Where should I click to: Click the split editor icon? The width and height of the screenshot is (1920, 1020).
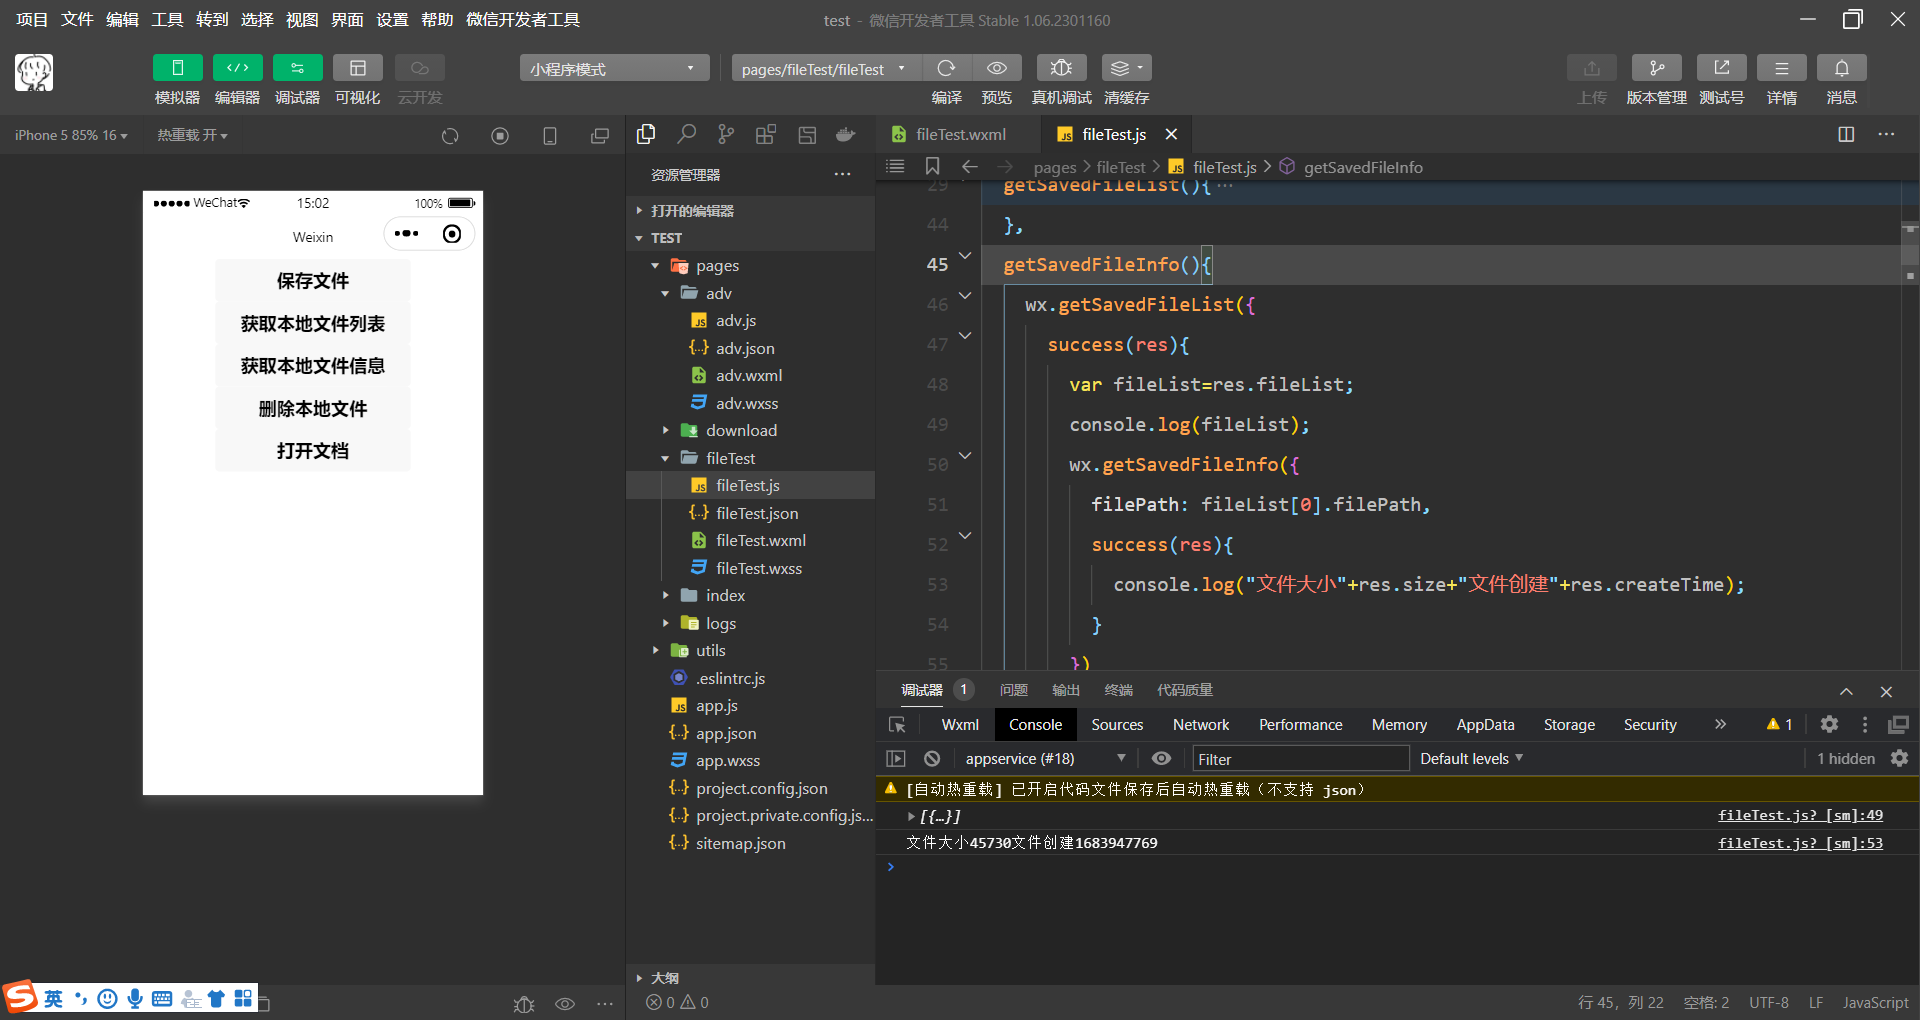[1846, 134]
